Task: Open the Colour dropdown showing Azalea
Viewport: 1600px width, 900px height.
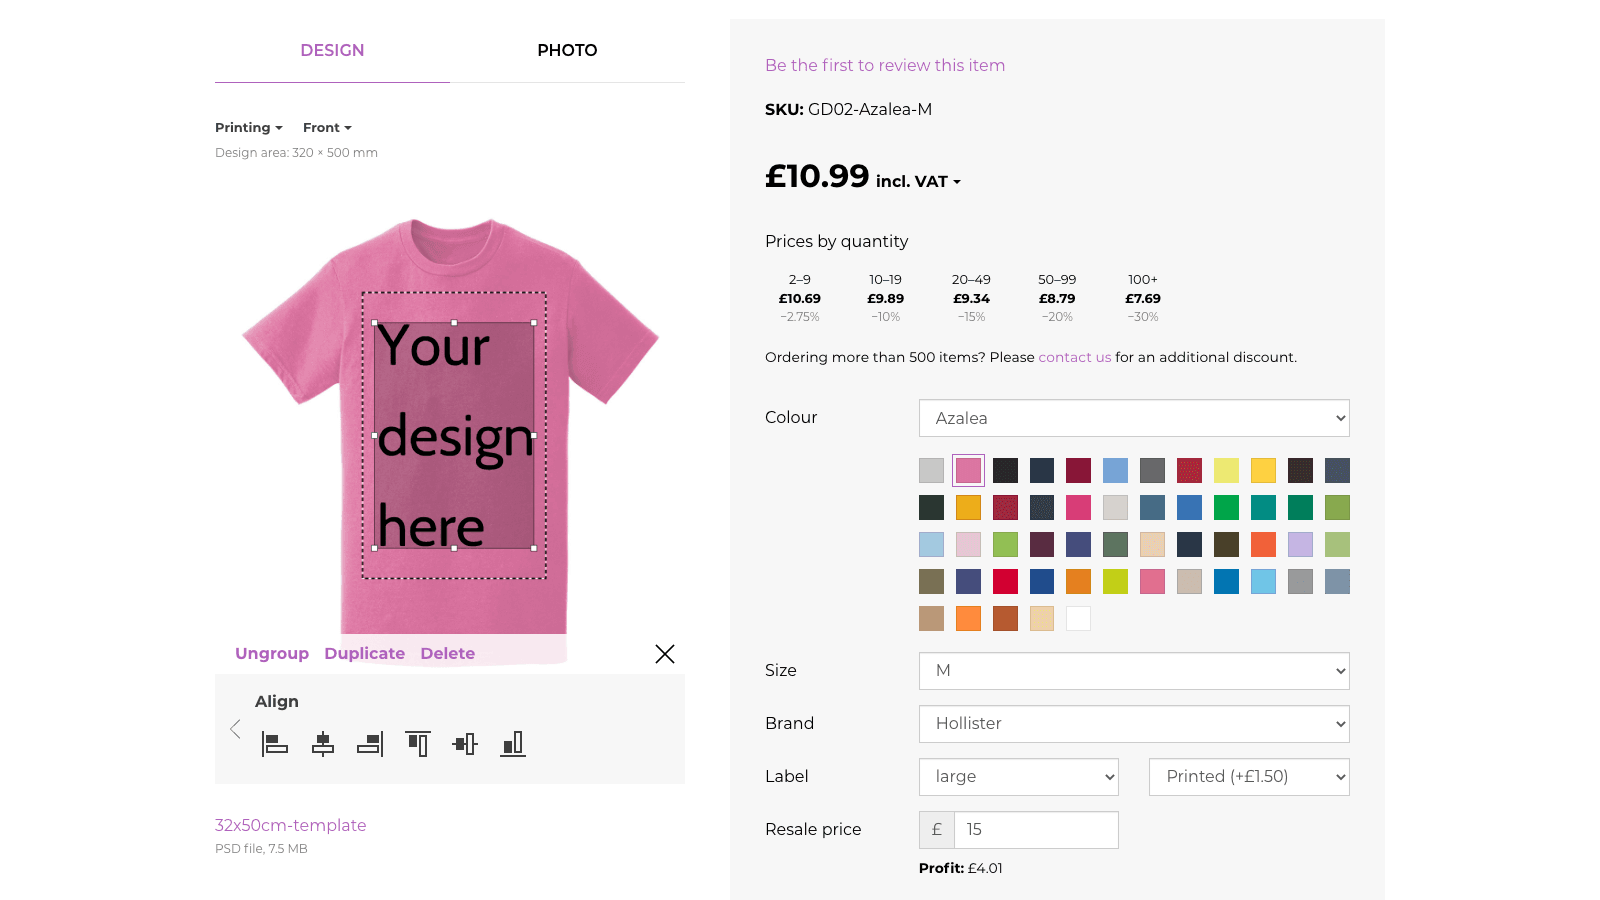Action: coord(1133,418)
